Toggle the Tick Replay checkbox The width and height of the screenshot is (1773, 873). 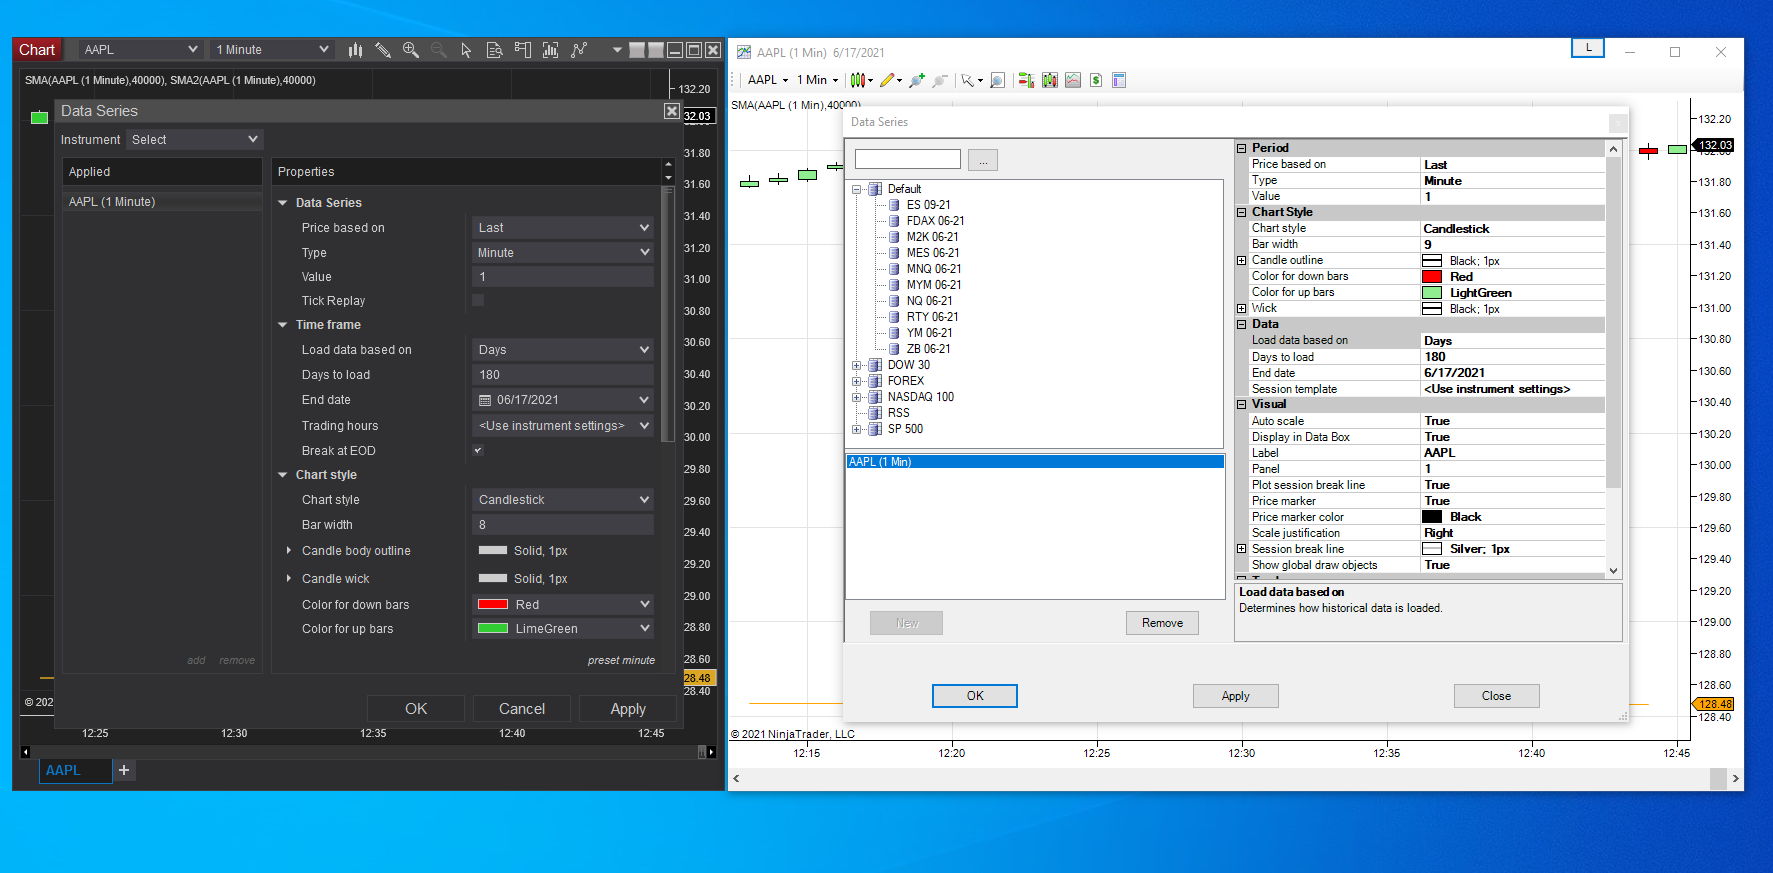pos(478,300)
